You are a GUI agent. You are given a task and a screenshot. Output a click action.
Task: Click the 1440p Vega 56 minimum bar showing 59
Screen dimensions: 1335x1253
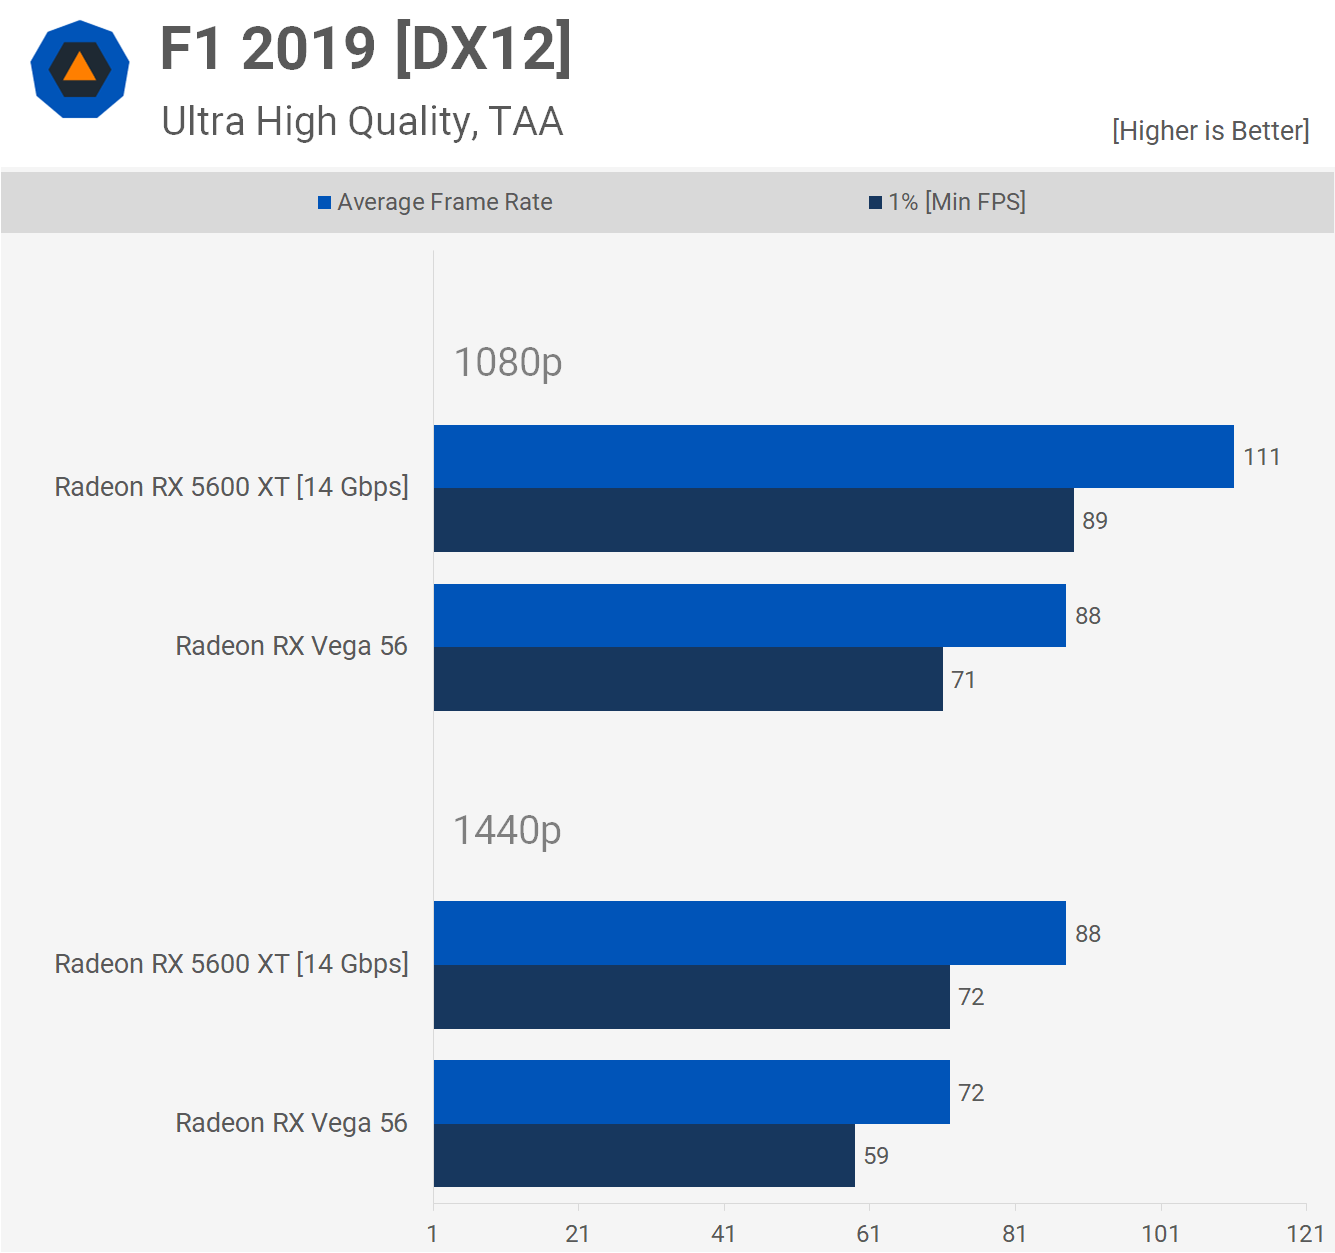tap(644, 1155)
